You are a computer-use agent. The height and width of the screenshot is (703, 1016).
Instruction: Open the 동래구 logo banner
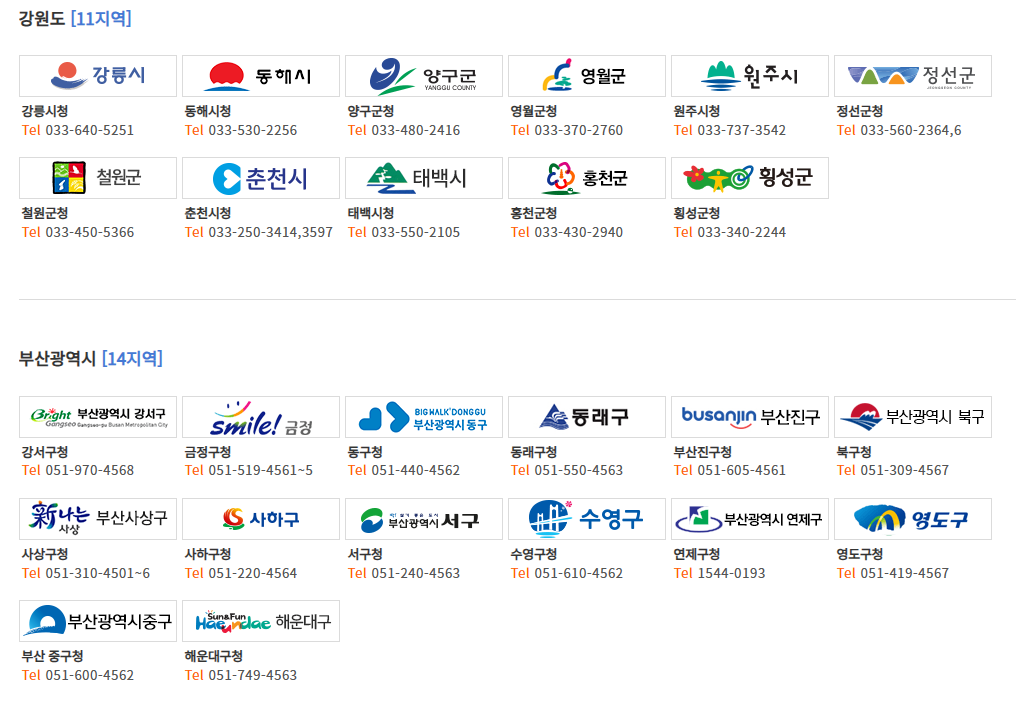[x=586, y=417]
